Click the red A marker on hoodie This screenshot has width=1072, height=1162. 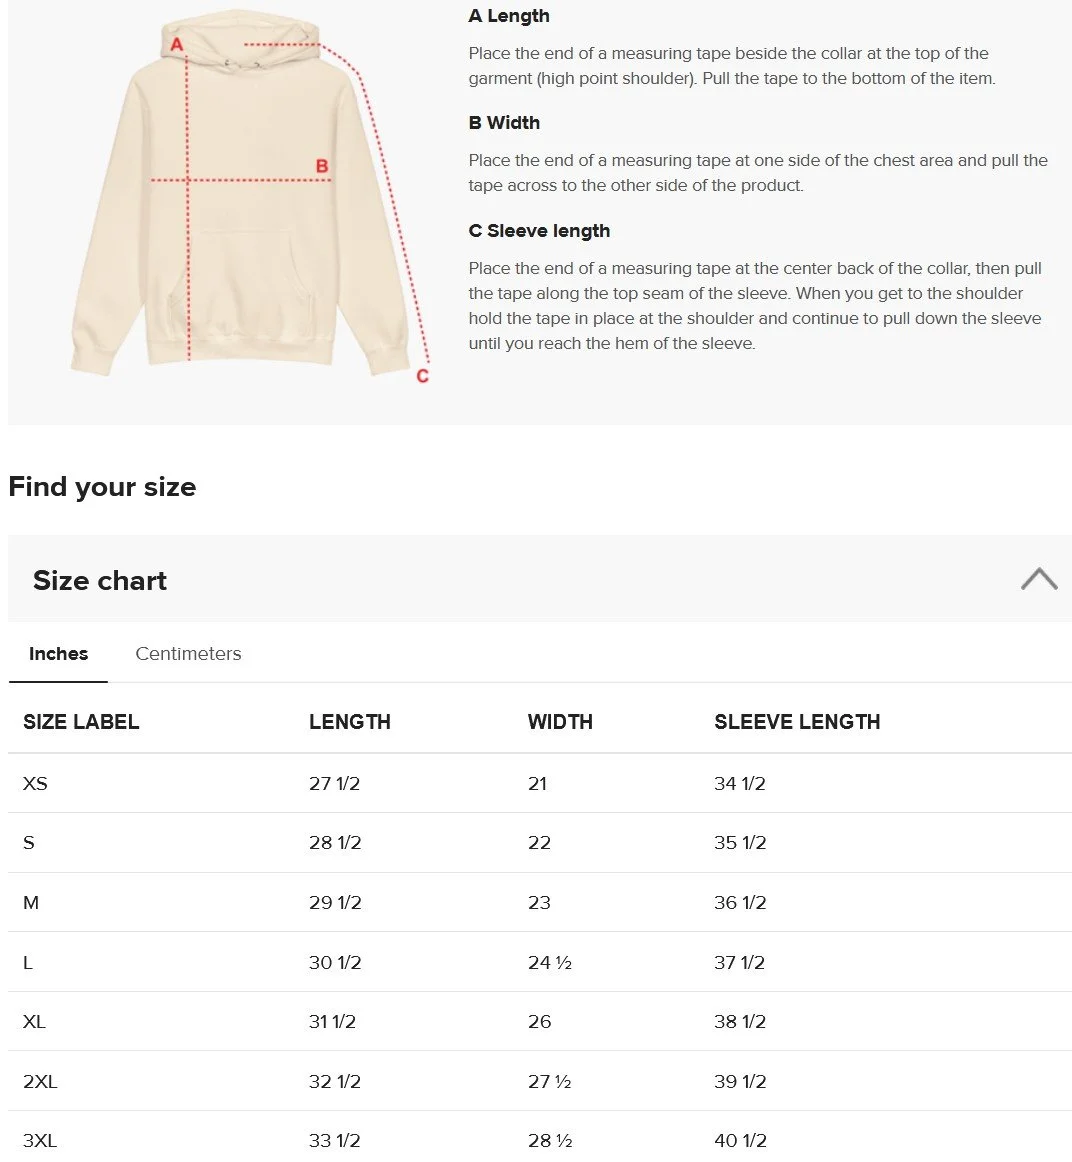[x=176, y=44]
